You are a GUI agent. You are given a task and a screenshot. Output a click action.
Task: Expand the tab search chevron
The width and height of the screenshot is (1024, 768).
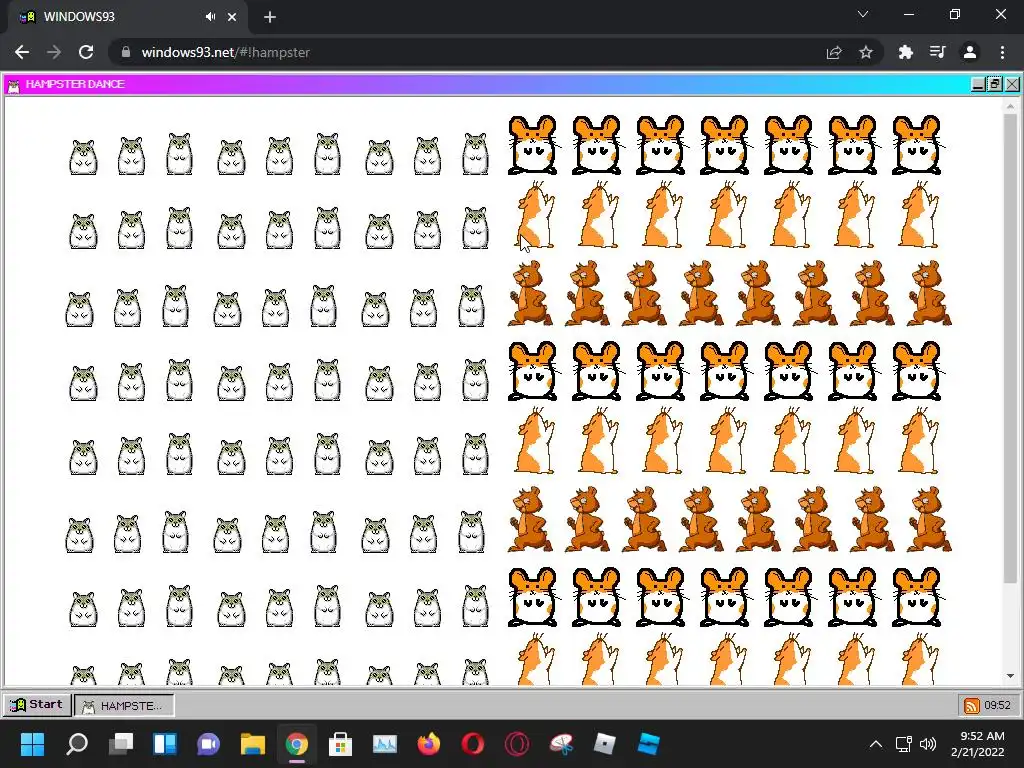click(863, 14)
